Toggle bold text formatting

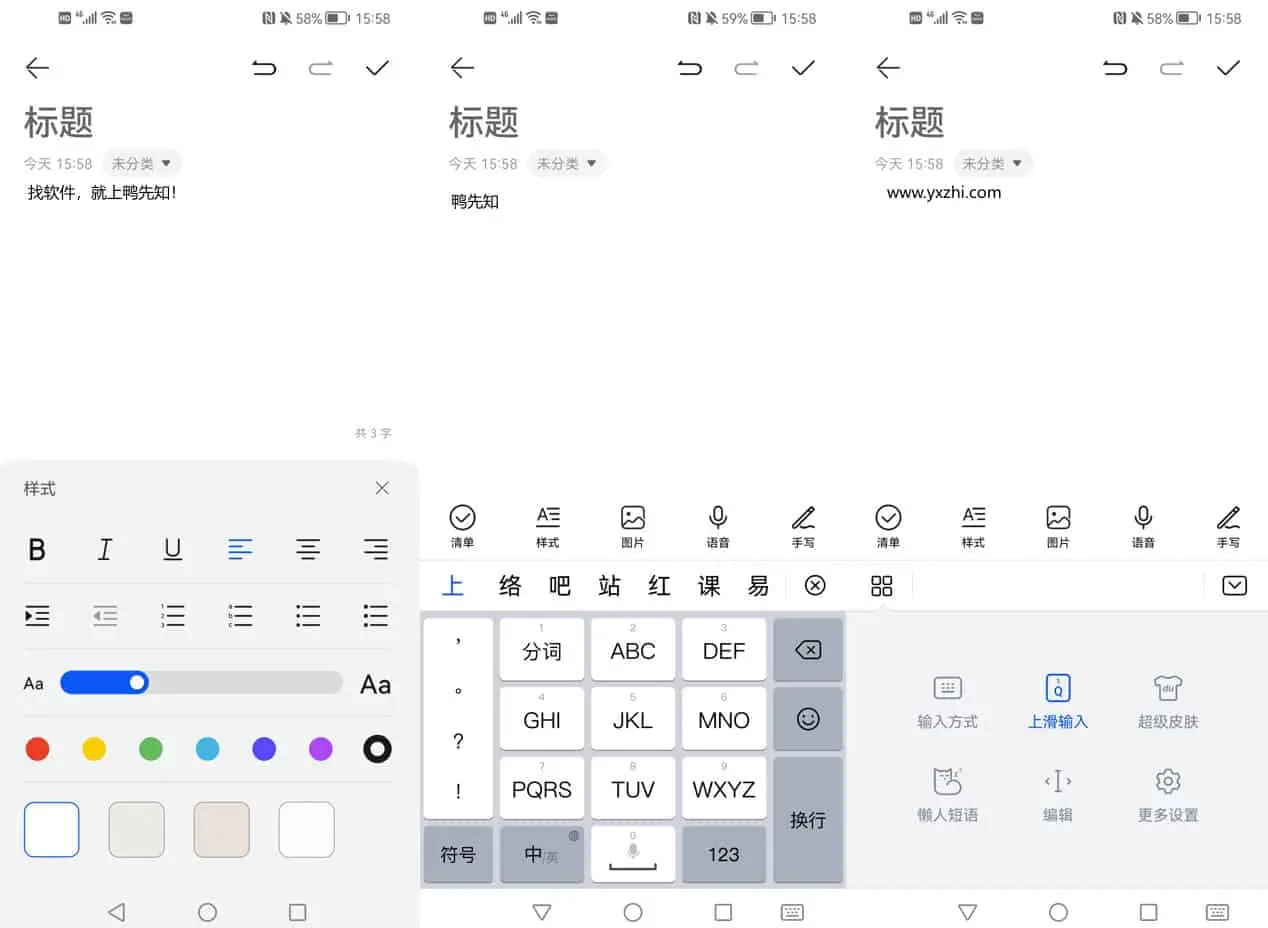tap(37, 549)
